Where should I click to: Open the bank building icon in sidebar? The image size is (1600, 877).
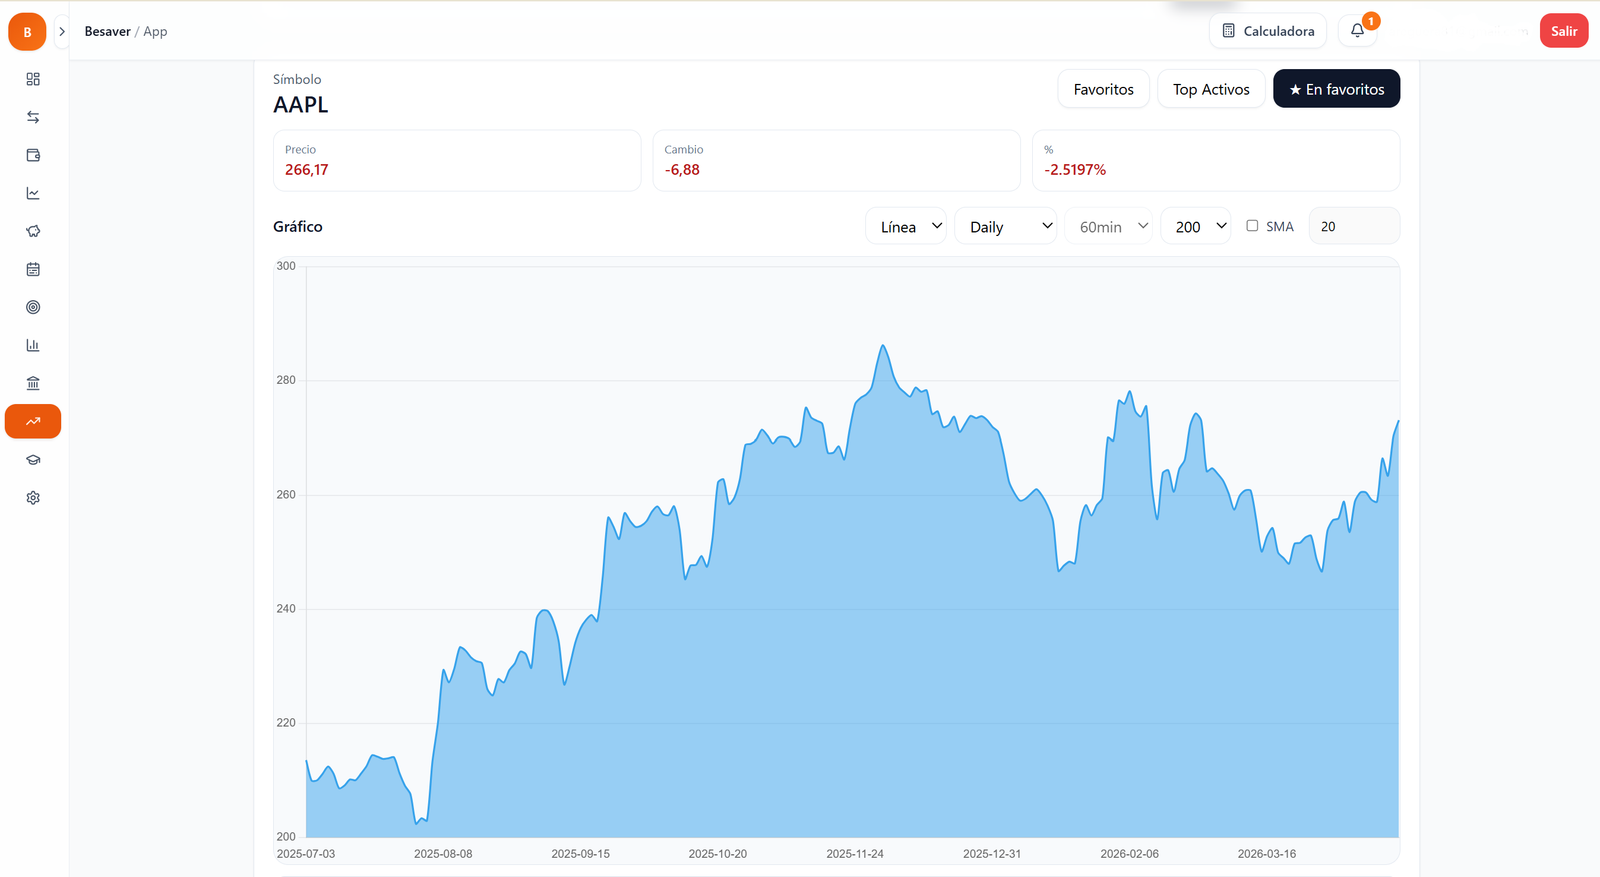point(33,383)
